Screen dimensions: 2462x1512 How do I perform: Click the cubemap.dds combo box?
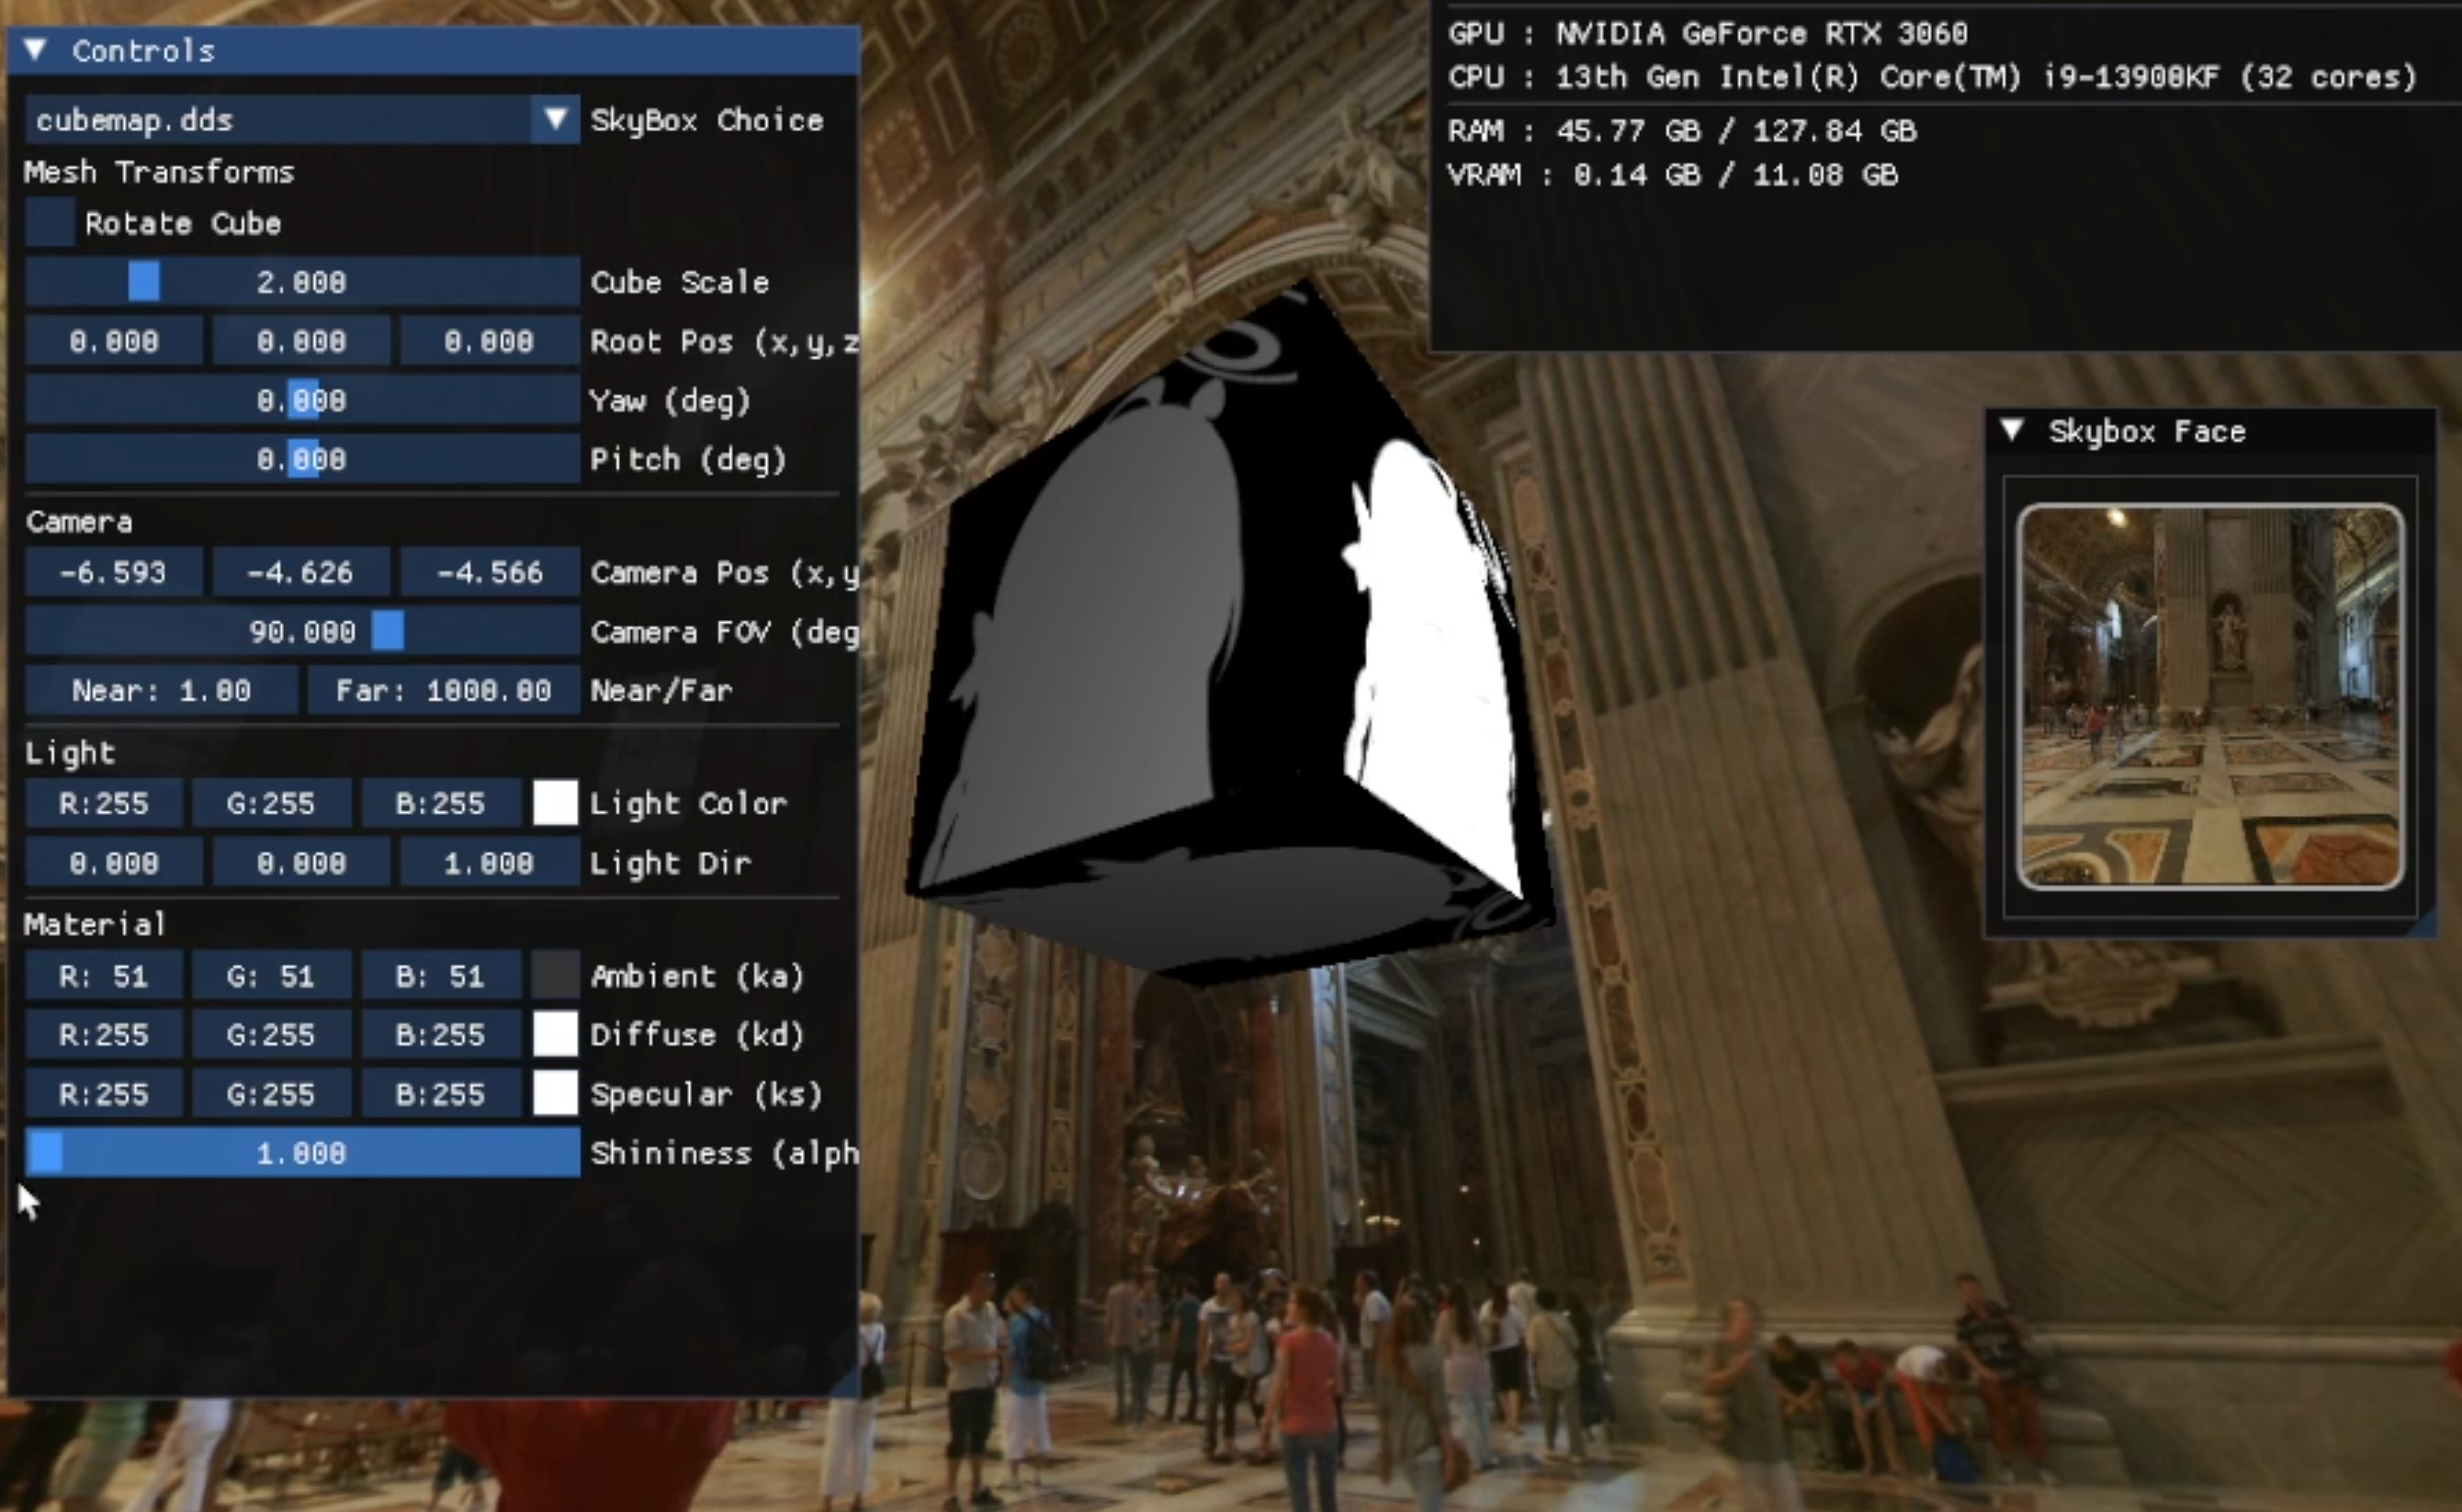point(280,120)
